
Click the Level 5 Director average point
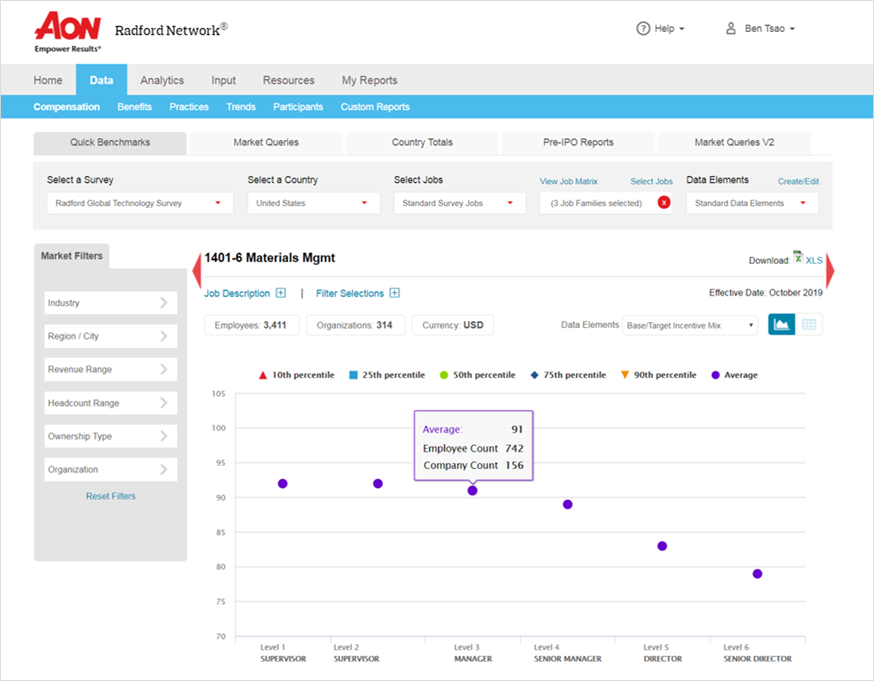[662, 546]
